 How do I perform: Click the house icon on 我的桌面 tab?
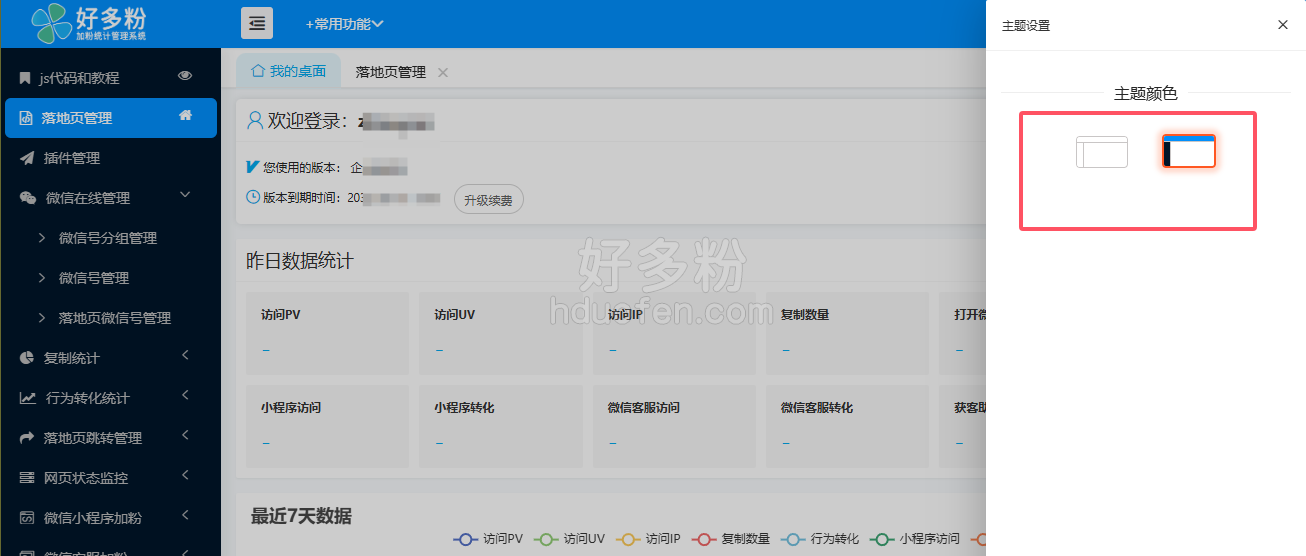[258, 71]
